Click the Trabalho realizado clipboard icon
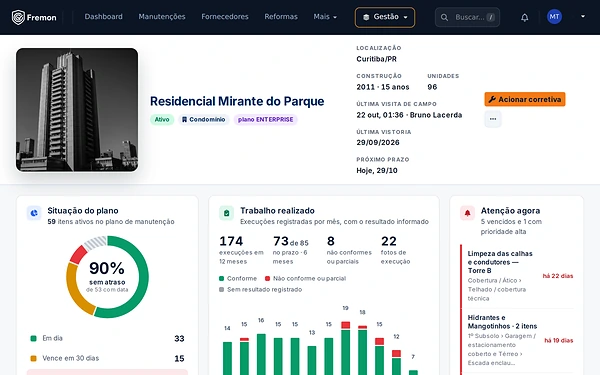600x375 pixels. [227, 213]
